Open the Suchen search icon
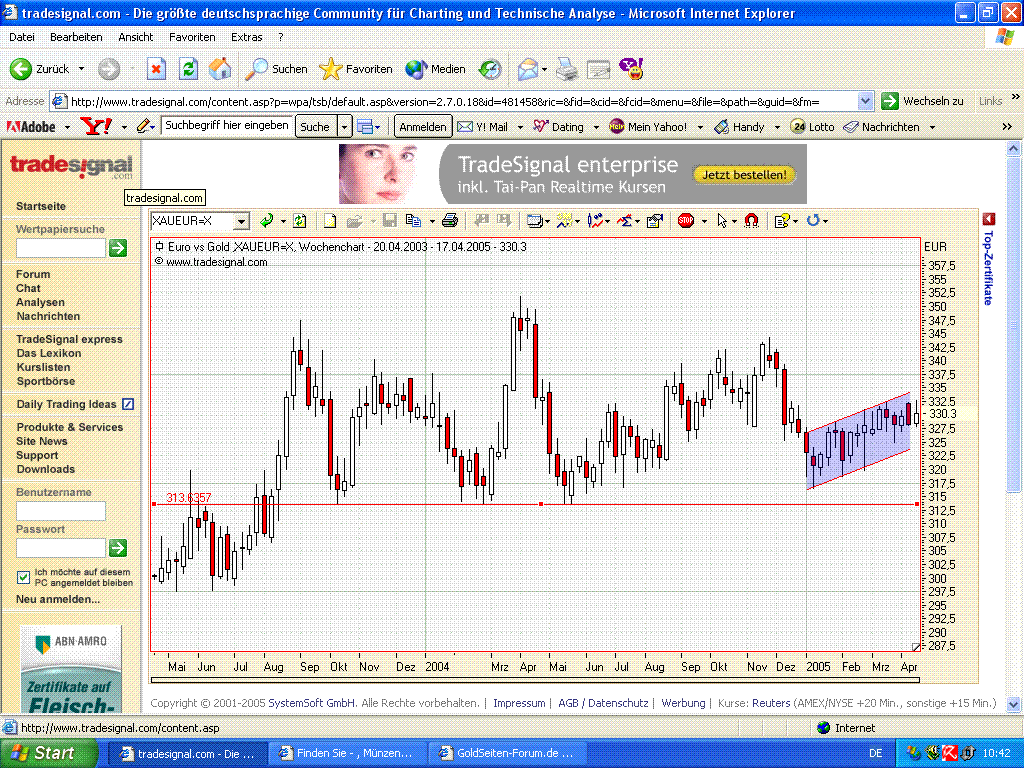 256,69
